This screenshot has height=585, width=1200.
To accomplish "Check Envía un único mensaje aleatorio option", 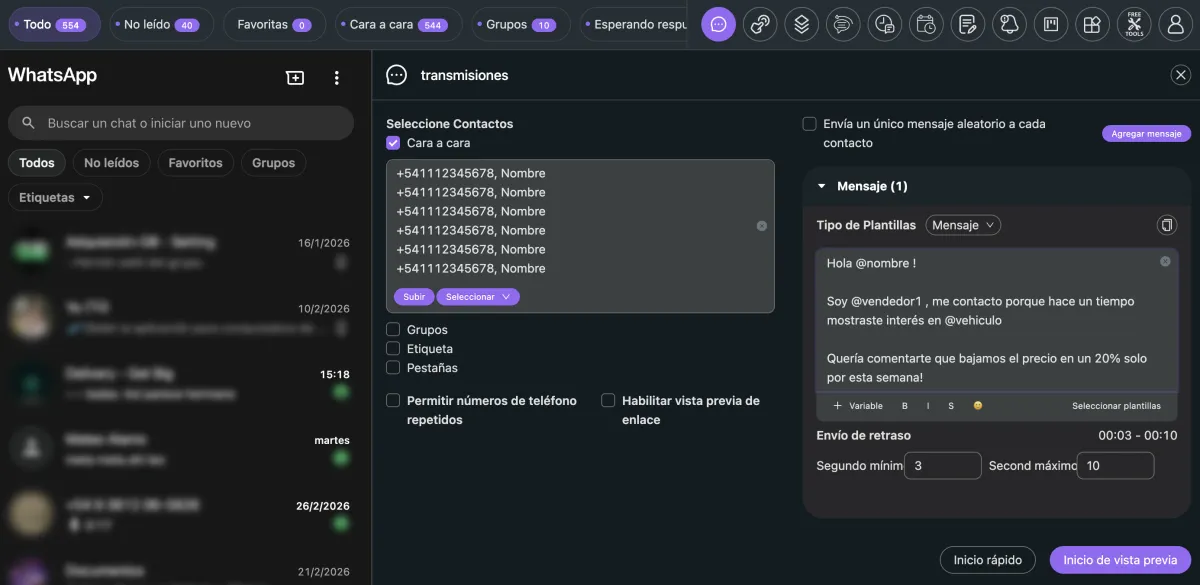I will click(x=809, y=124).
